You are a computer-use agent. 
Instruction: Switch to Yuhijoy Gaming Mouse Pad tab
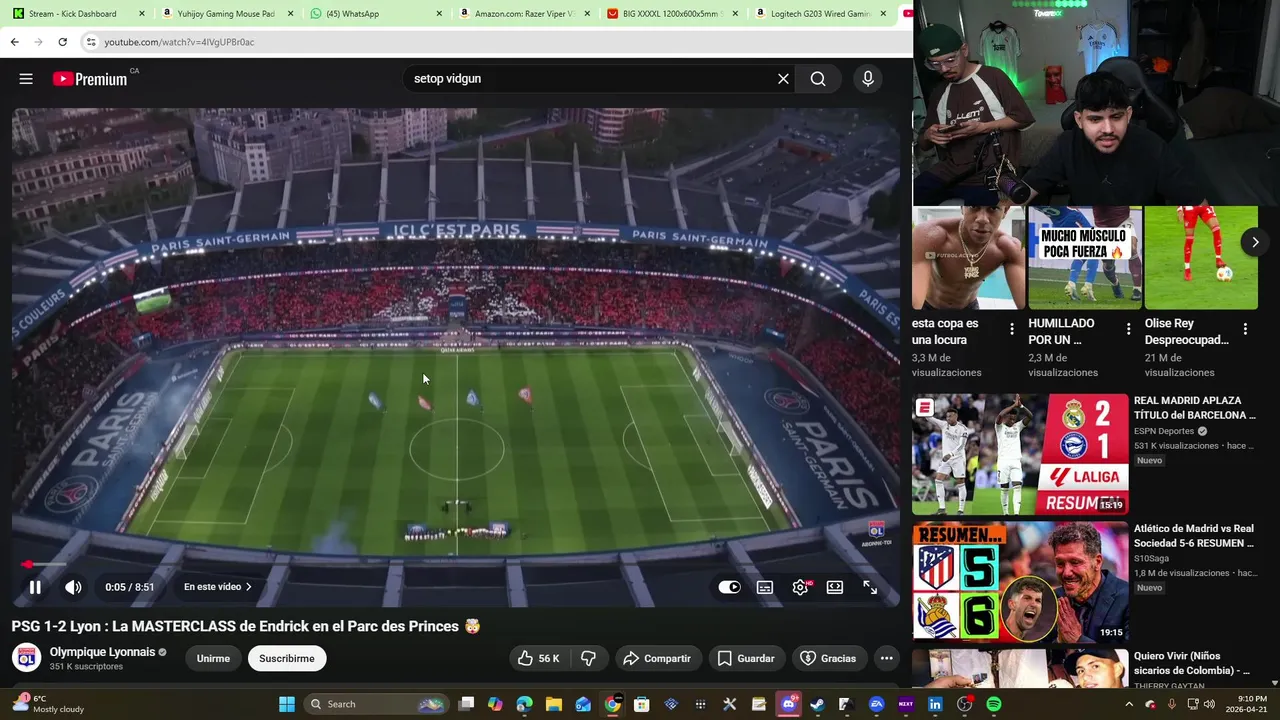[x=225, y=14]
